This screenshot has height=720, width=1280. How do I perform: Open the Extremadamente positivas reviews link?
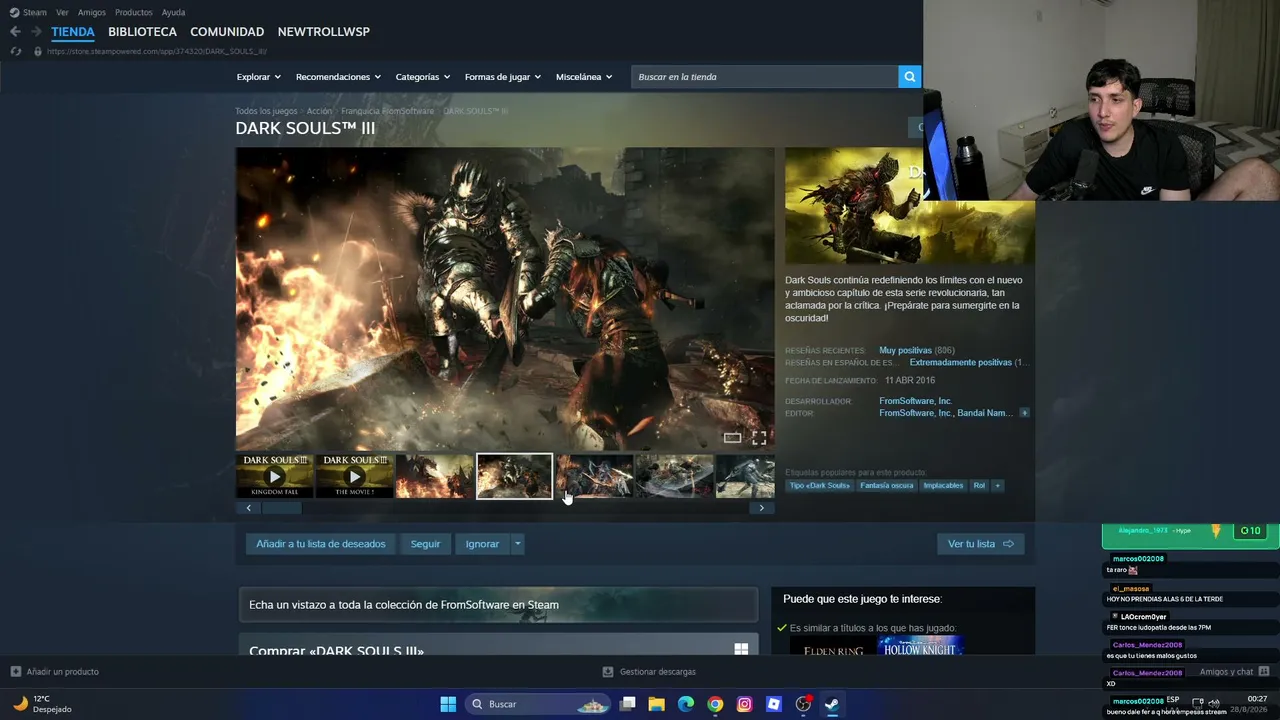tap(961, 363)
